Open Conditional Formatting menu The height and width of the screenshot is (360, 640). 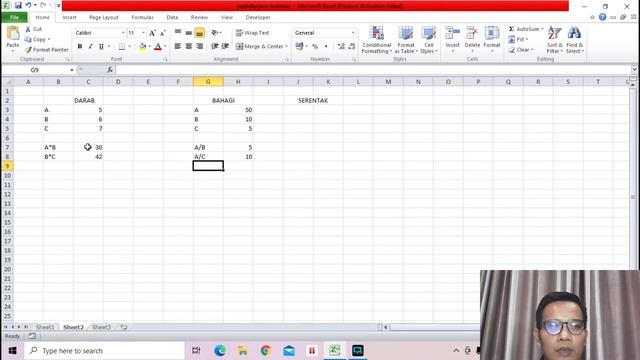coord(377,40)
